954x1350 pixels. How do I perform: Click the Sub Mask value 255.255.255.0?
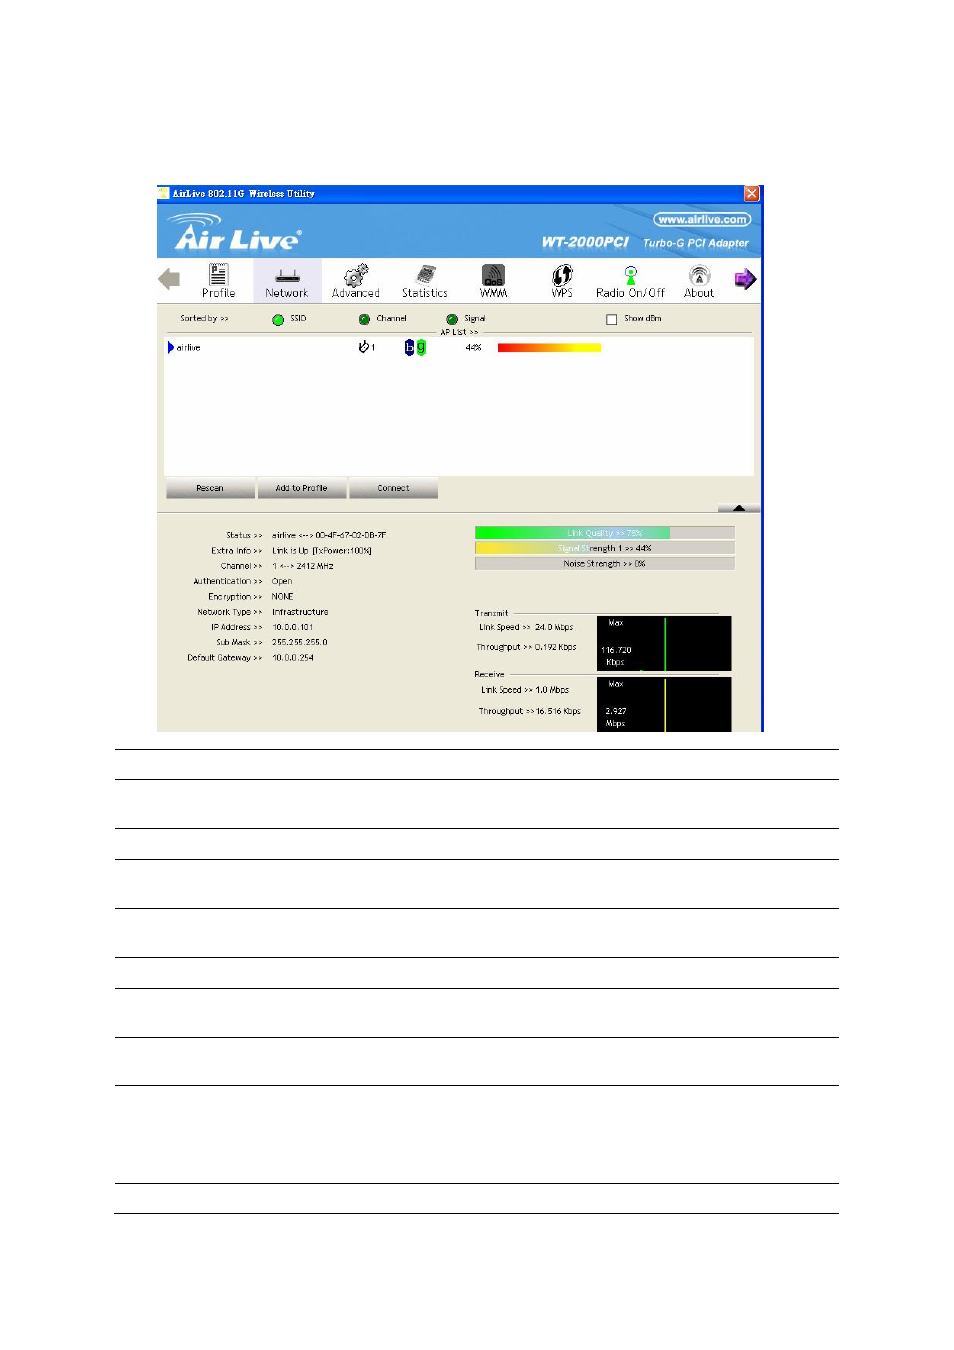click(300, 642)
